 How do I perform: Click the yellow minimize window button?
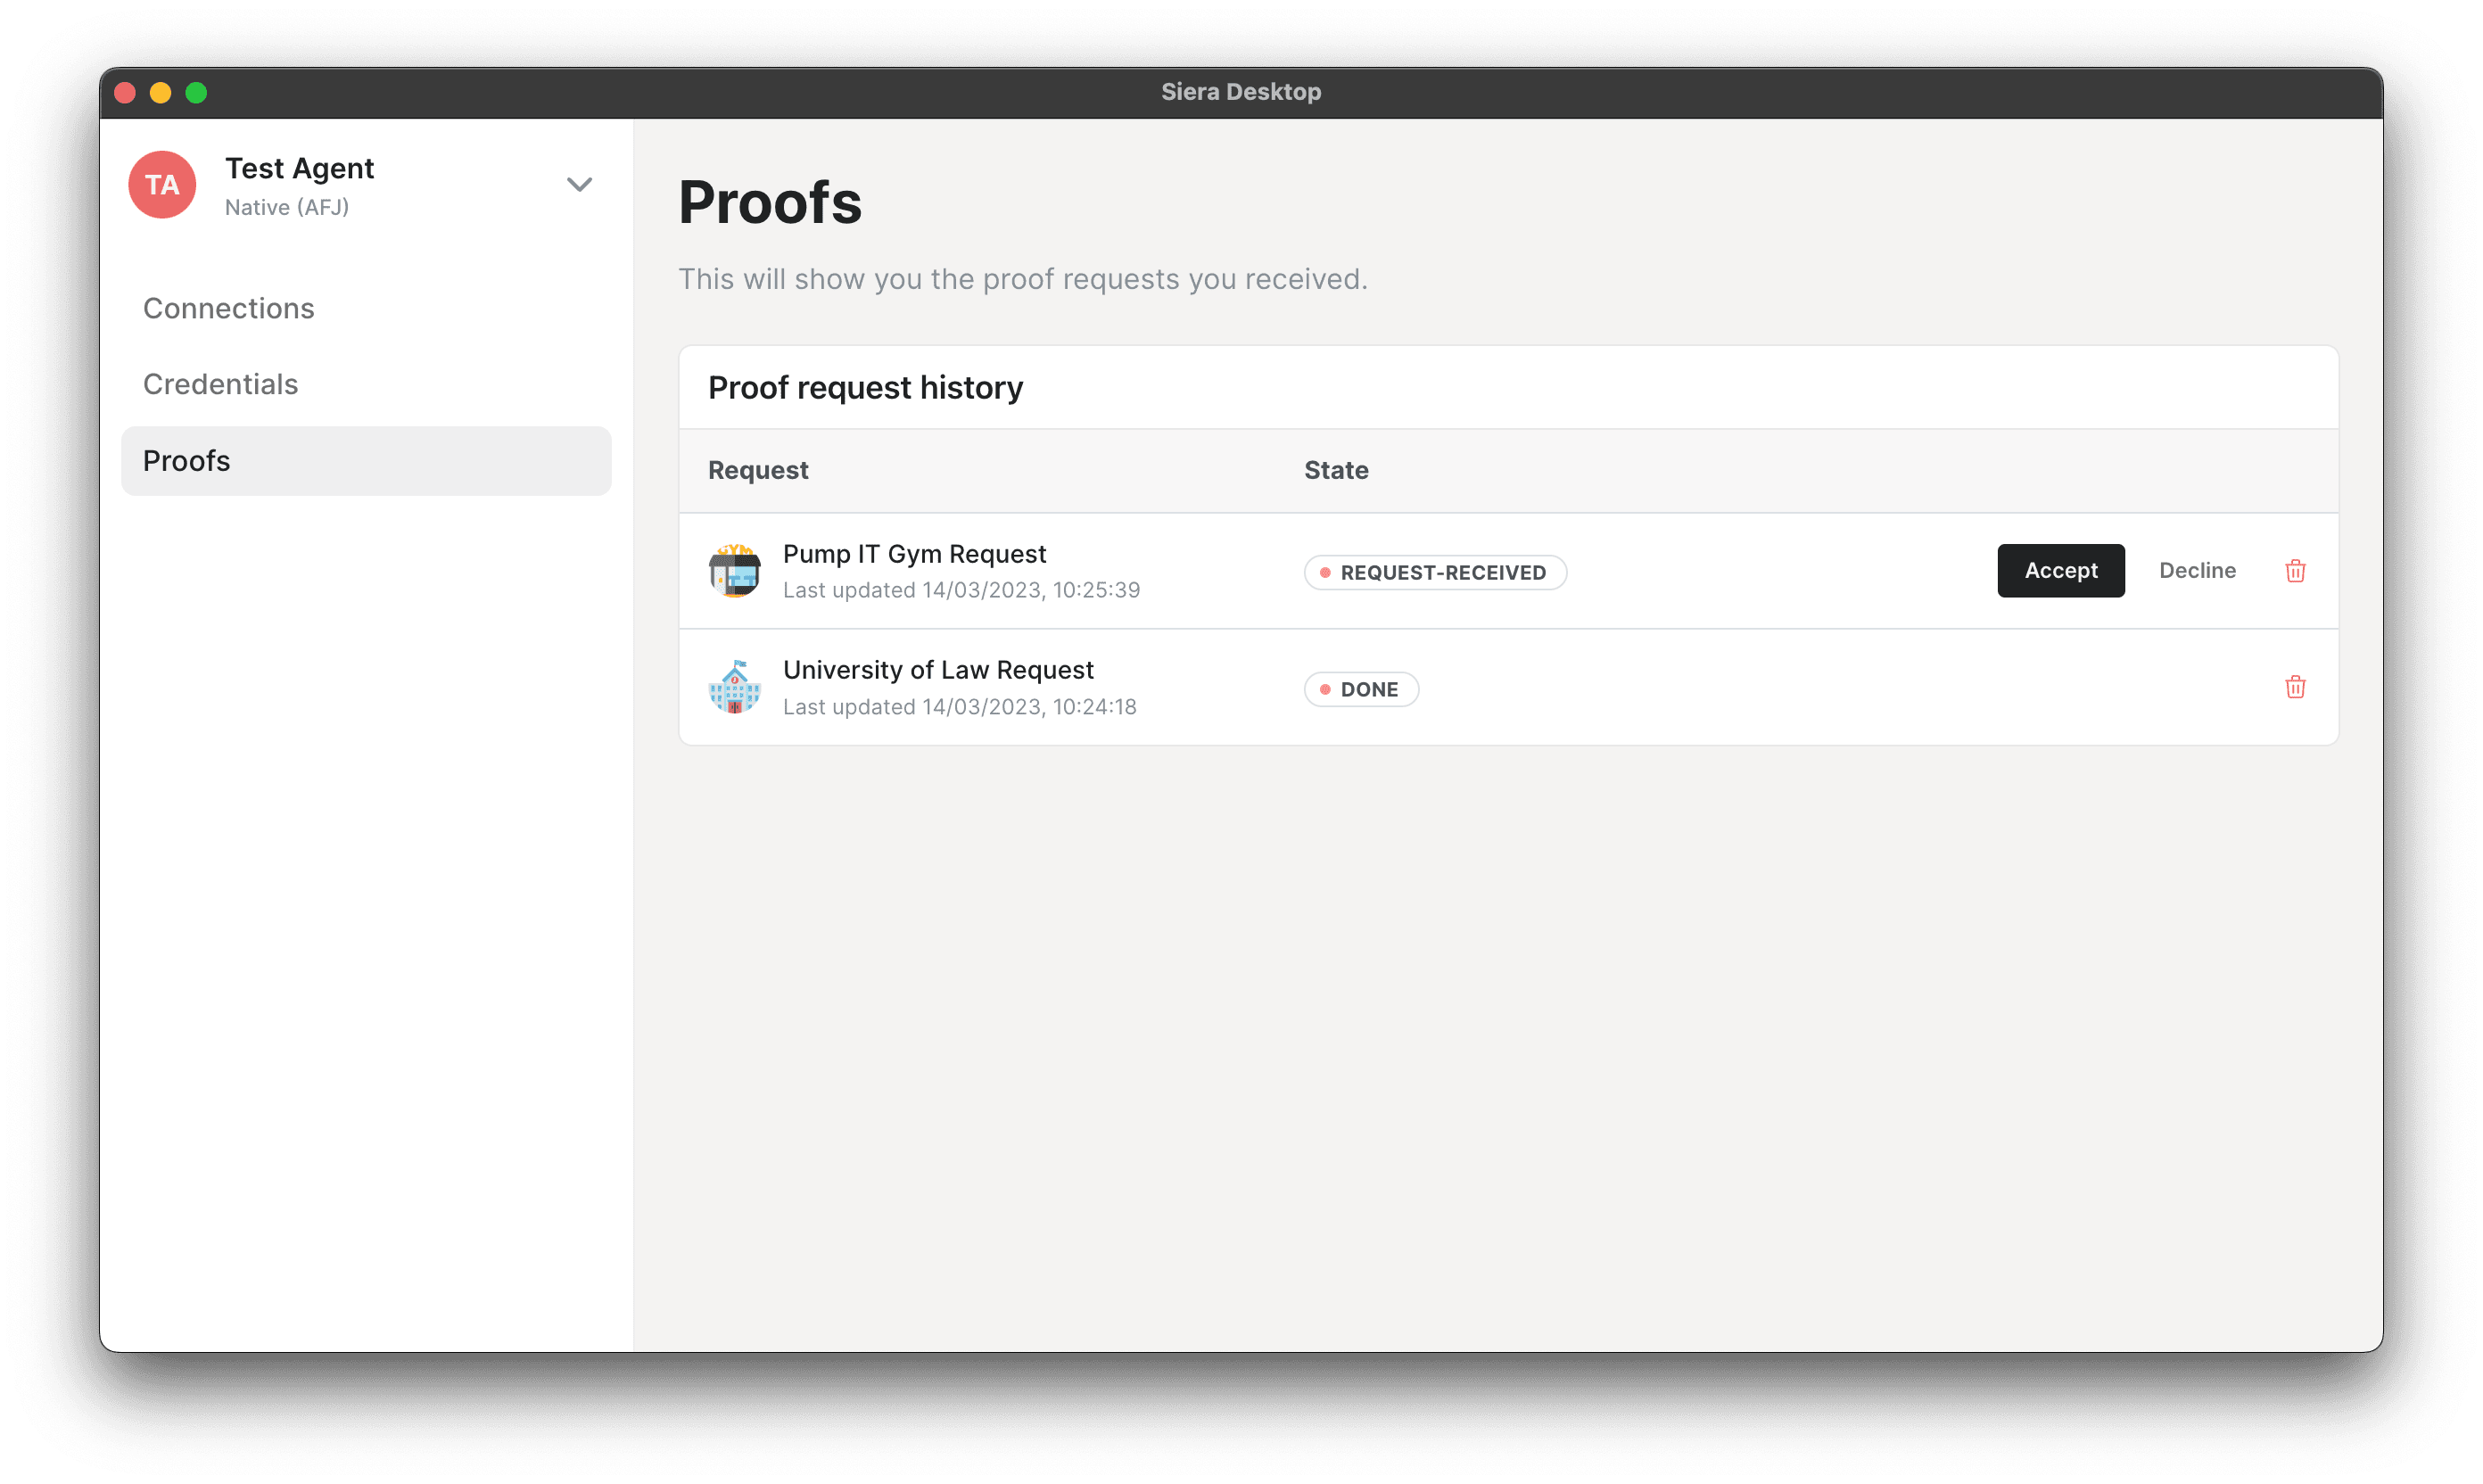click(x=160, y=93)
